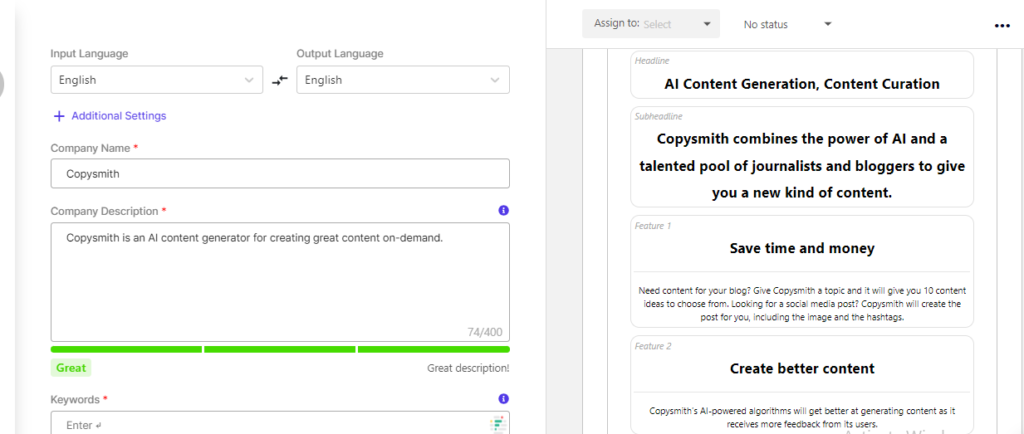Click the Keywords label
The image size is (1024, 434).
click(75, 399)
